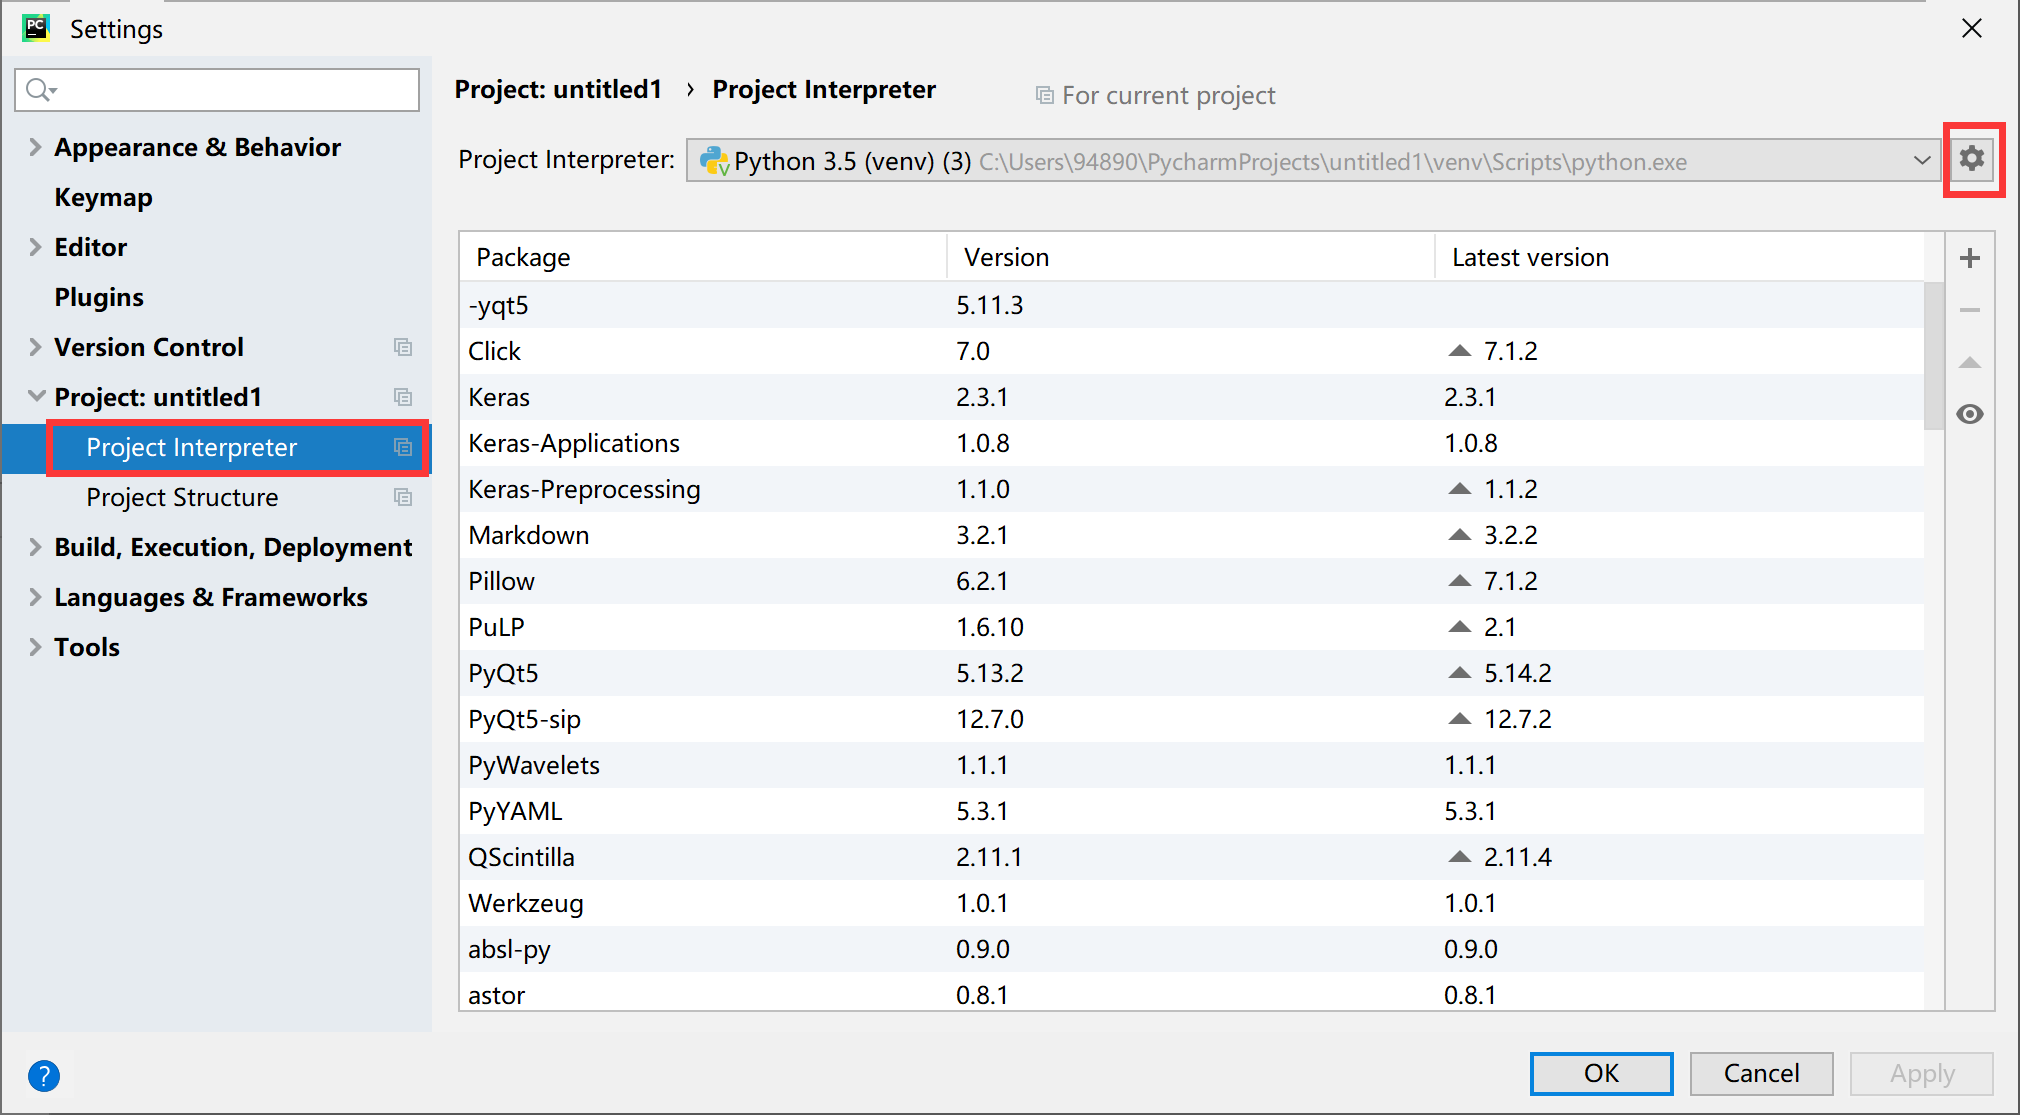The height and width of the screenshot is (1115, 2020).
Task: Select the astor package row
Action: pyautogui.click(x=1192, y=992)
